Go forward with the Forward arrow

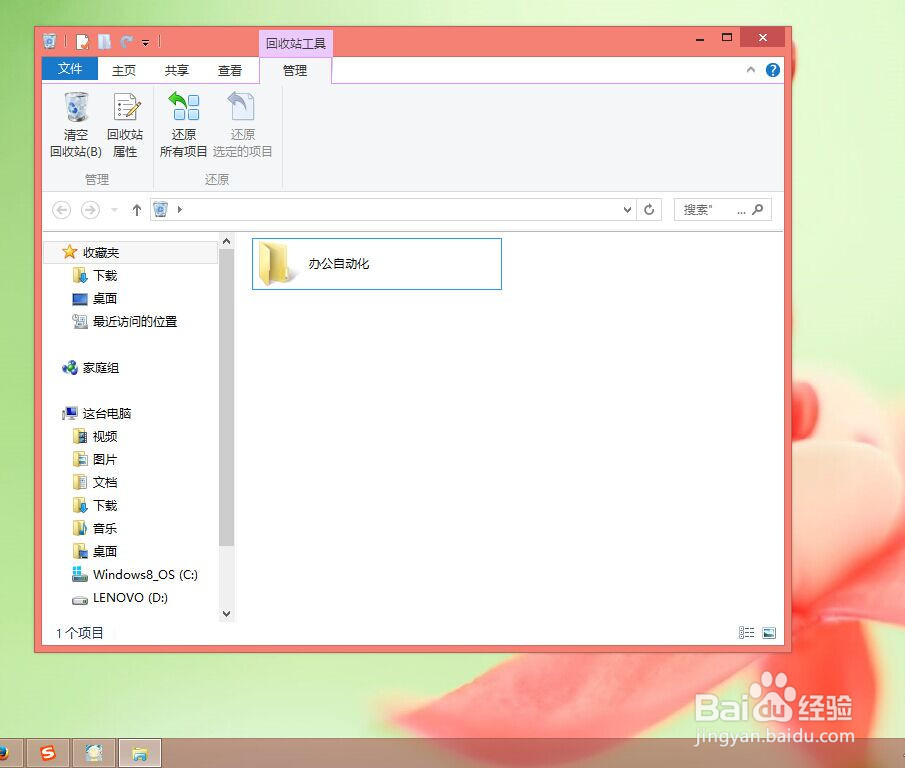click(x=90, y=209)
